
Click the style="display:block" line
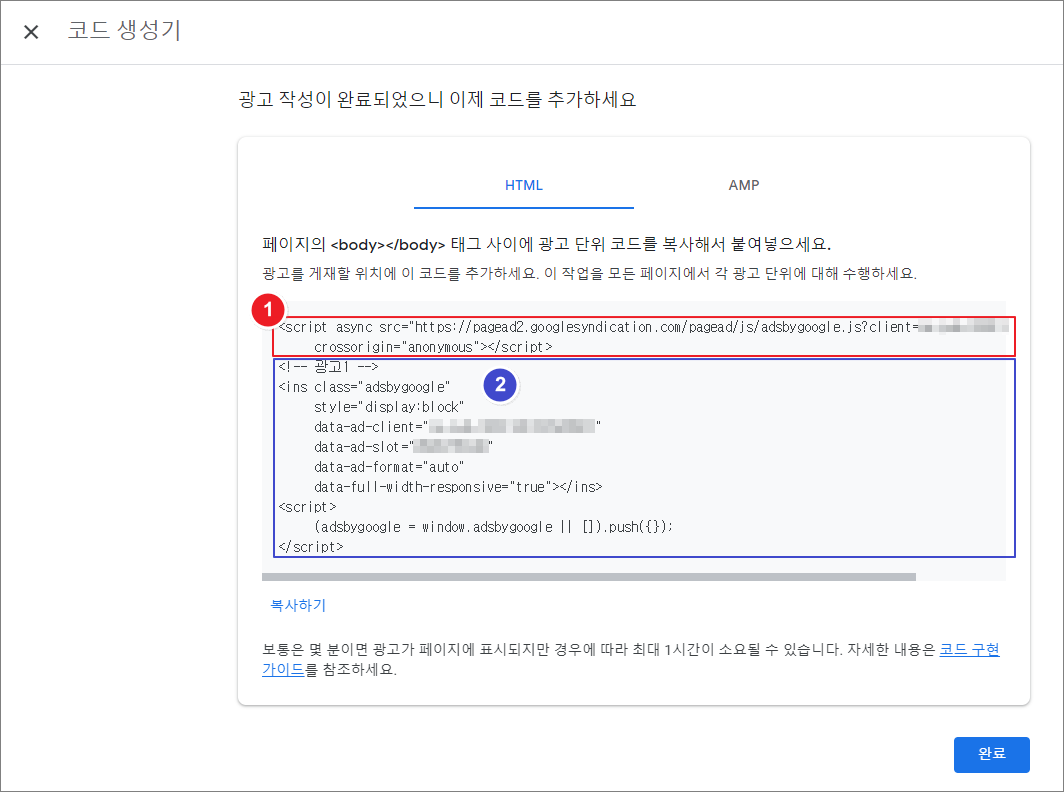pos(389,407)
